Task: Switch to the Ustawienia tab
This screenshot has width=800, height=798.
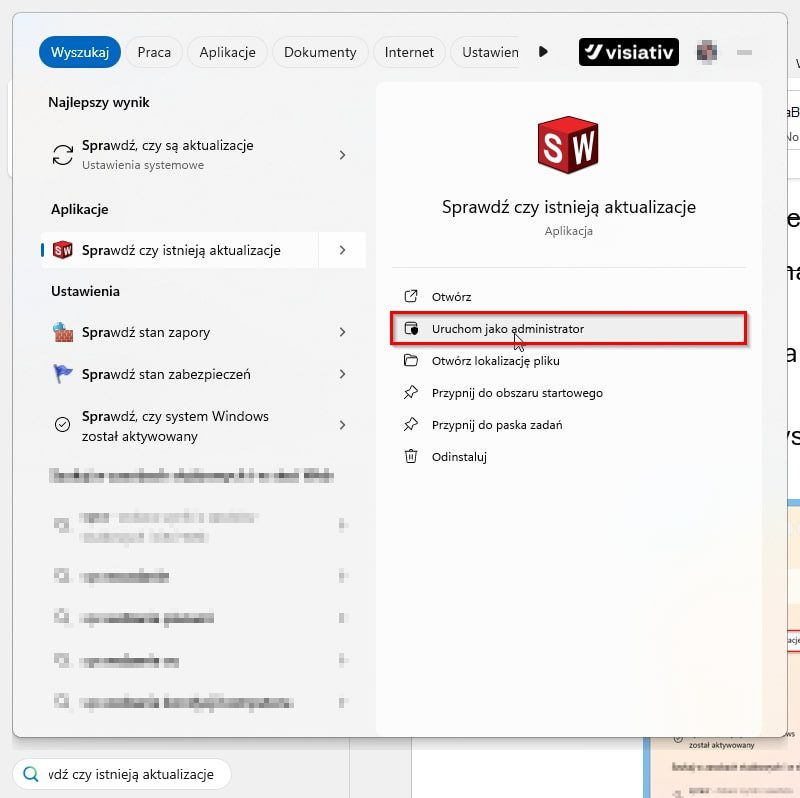Action: click(x=487, y=52)
